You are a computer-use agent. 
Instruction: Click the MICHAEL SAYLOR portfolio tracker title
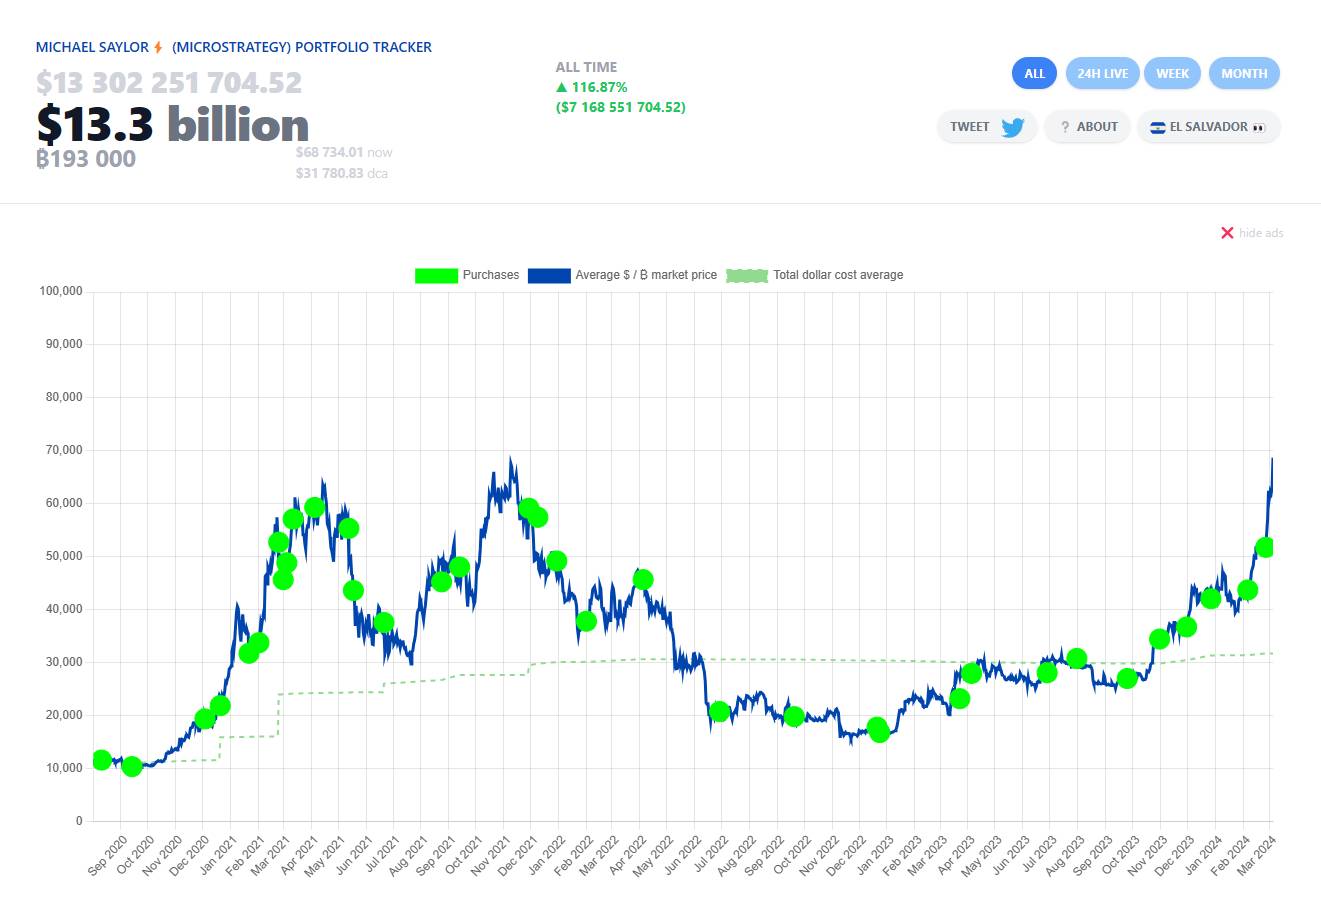pyautogui.click(x=234, y=47)
